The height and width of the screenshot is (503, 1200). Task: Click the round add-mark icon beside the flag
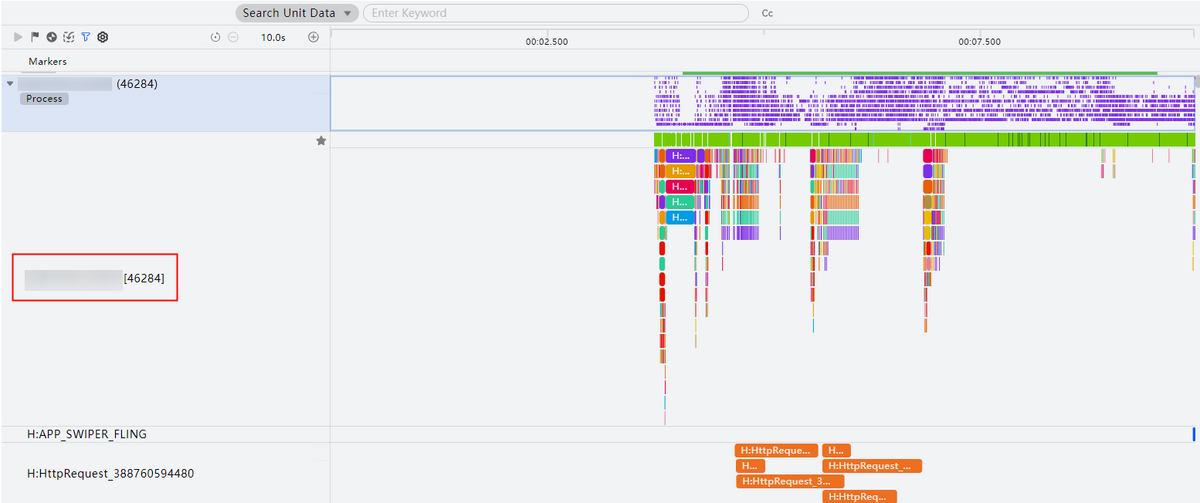click(51, 37)
